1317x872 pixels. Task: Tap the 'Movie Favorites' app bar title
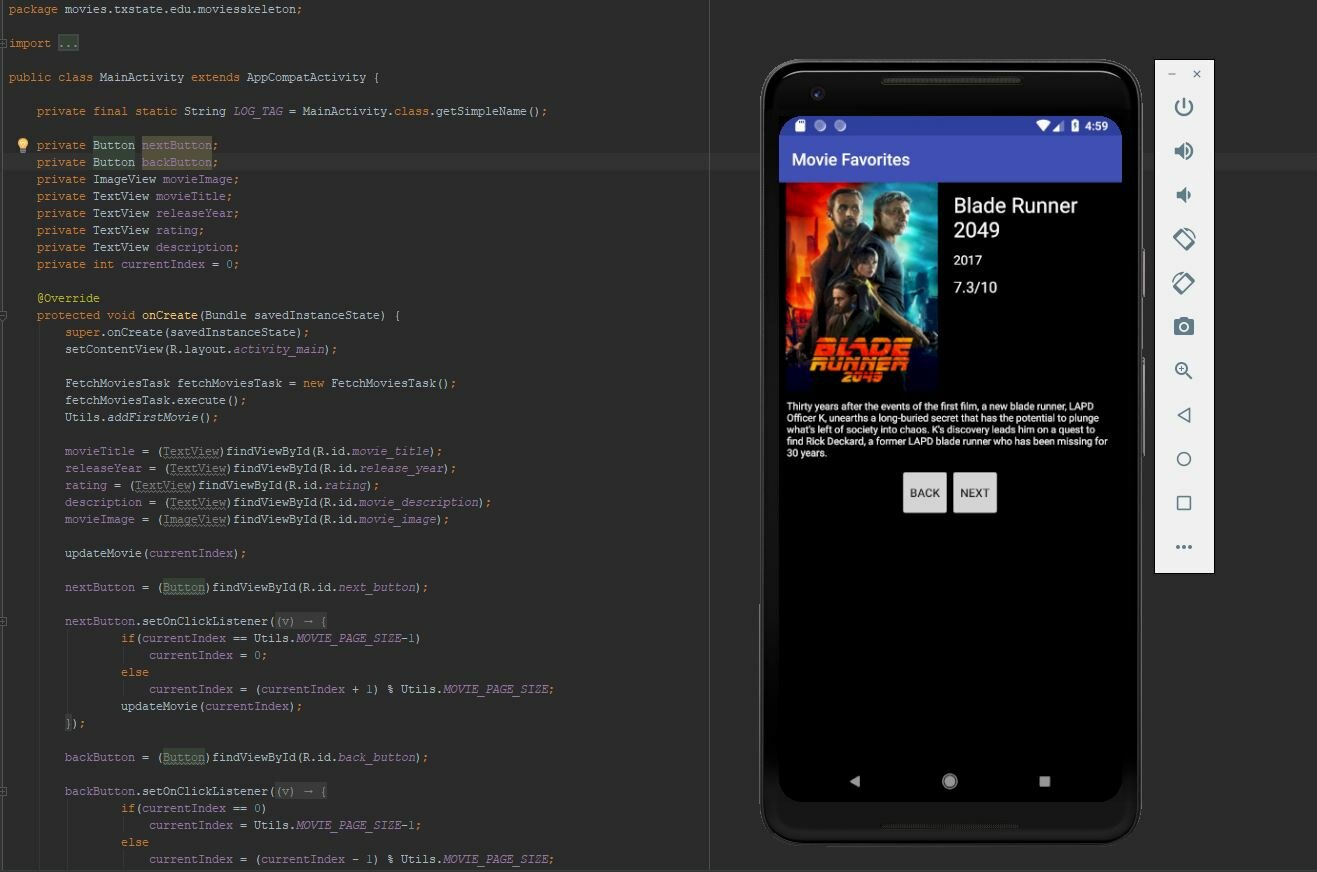(x=851, y=160)
